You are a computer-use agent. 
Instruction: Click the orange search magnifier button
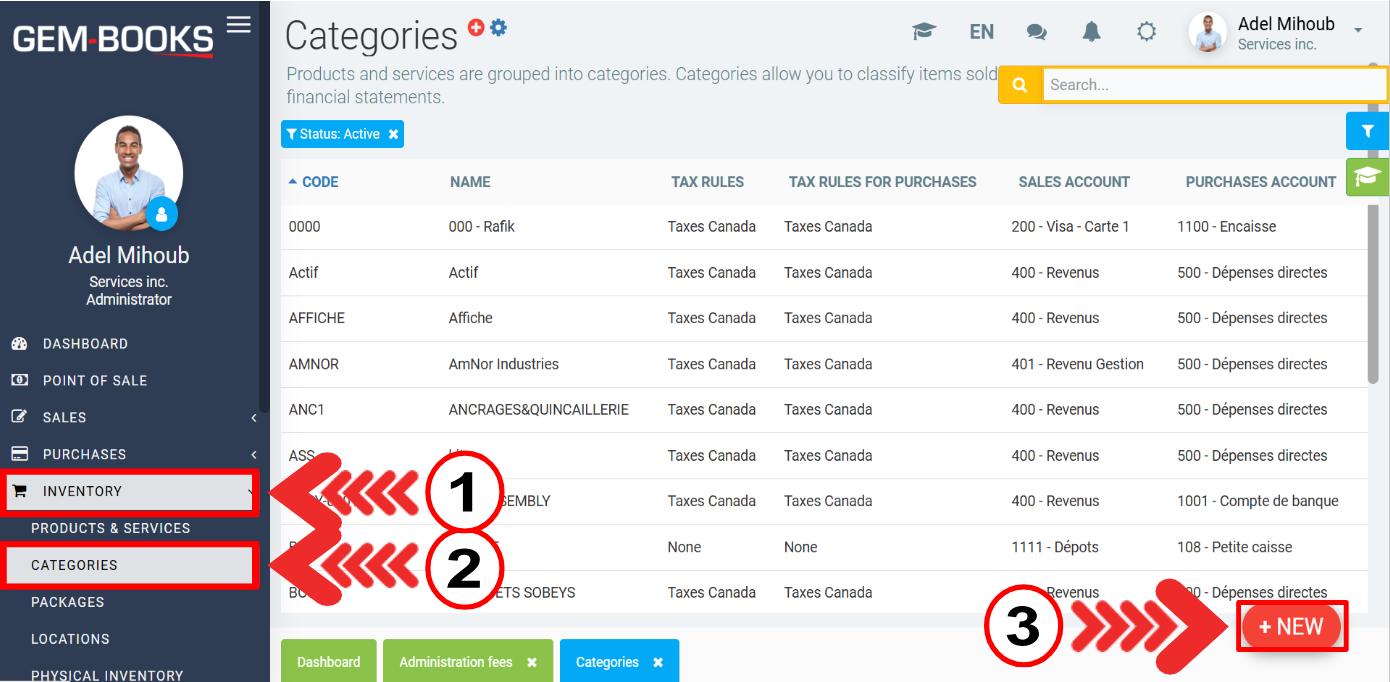[x=1020, y=85]
